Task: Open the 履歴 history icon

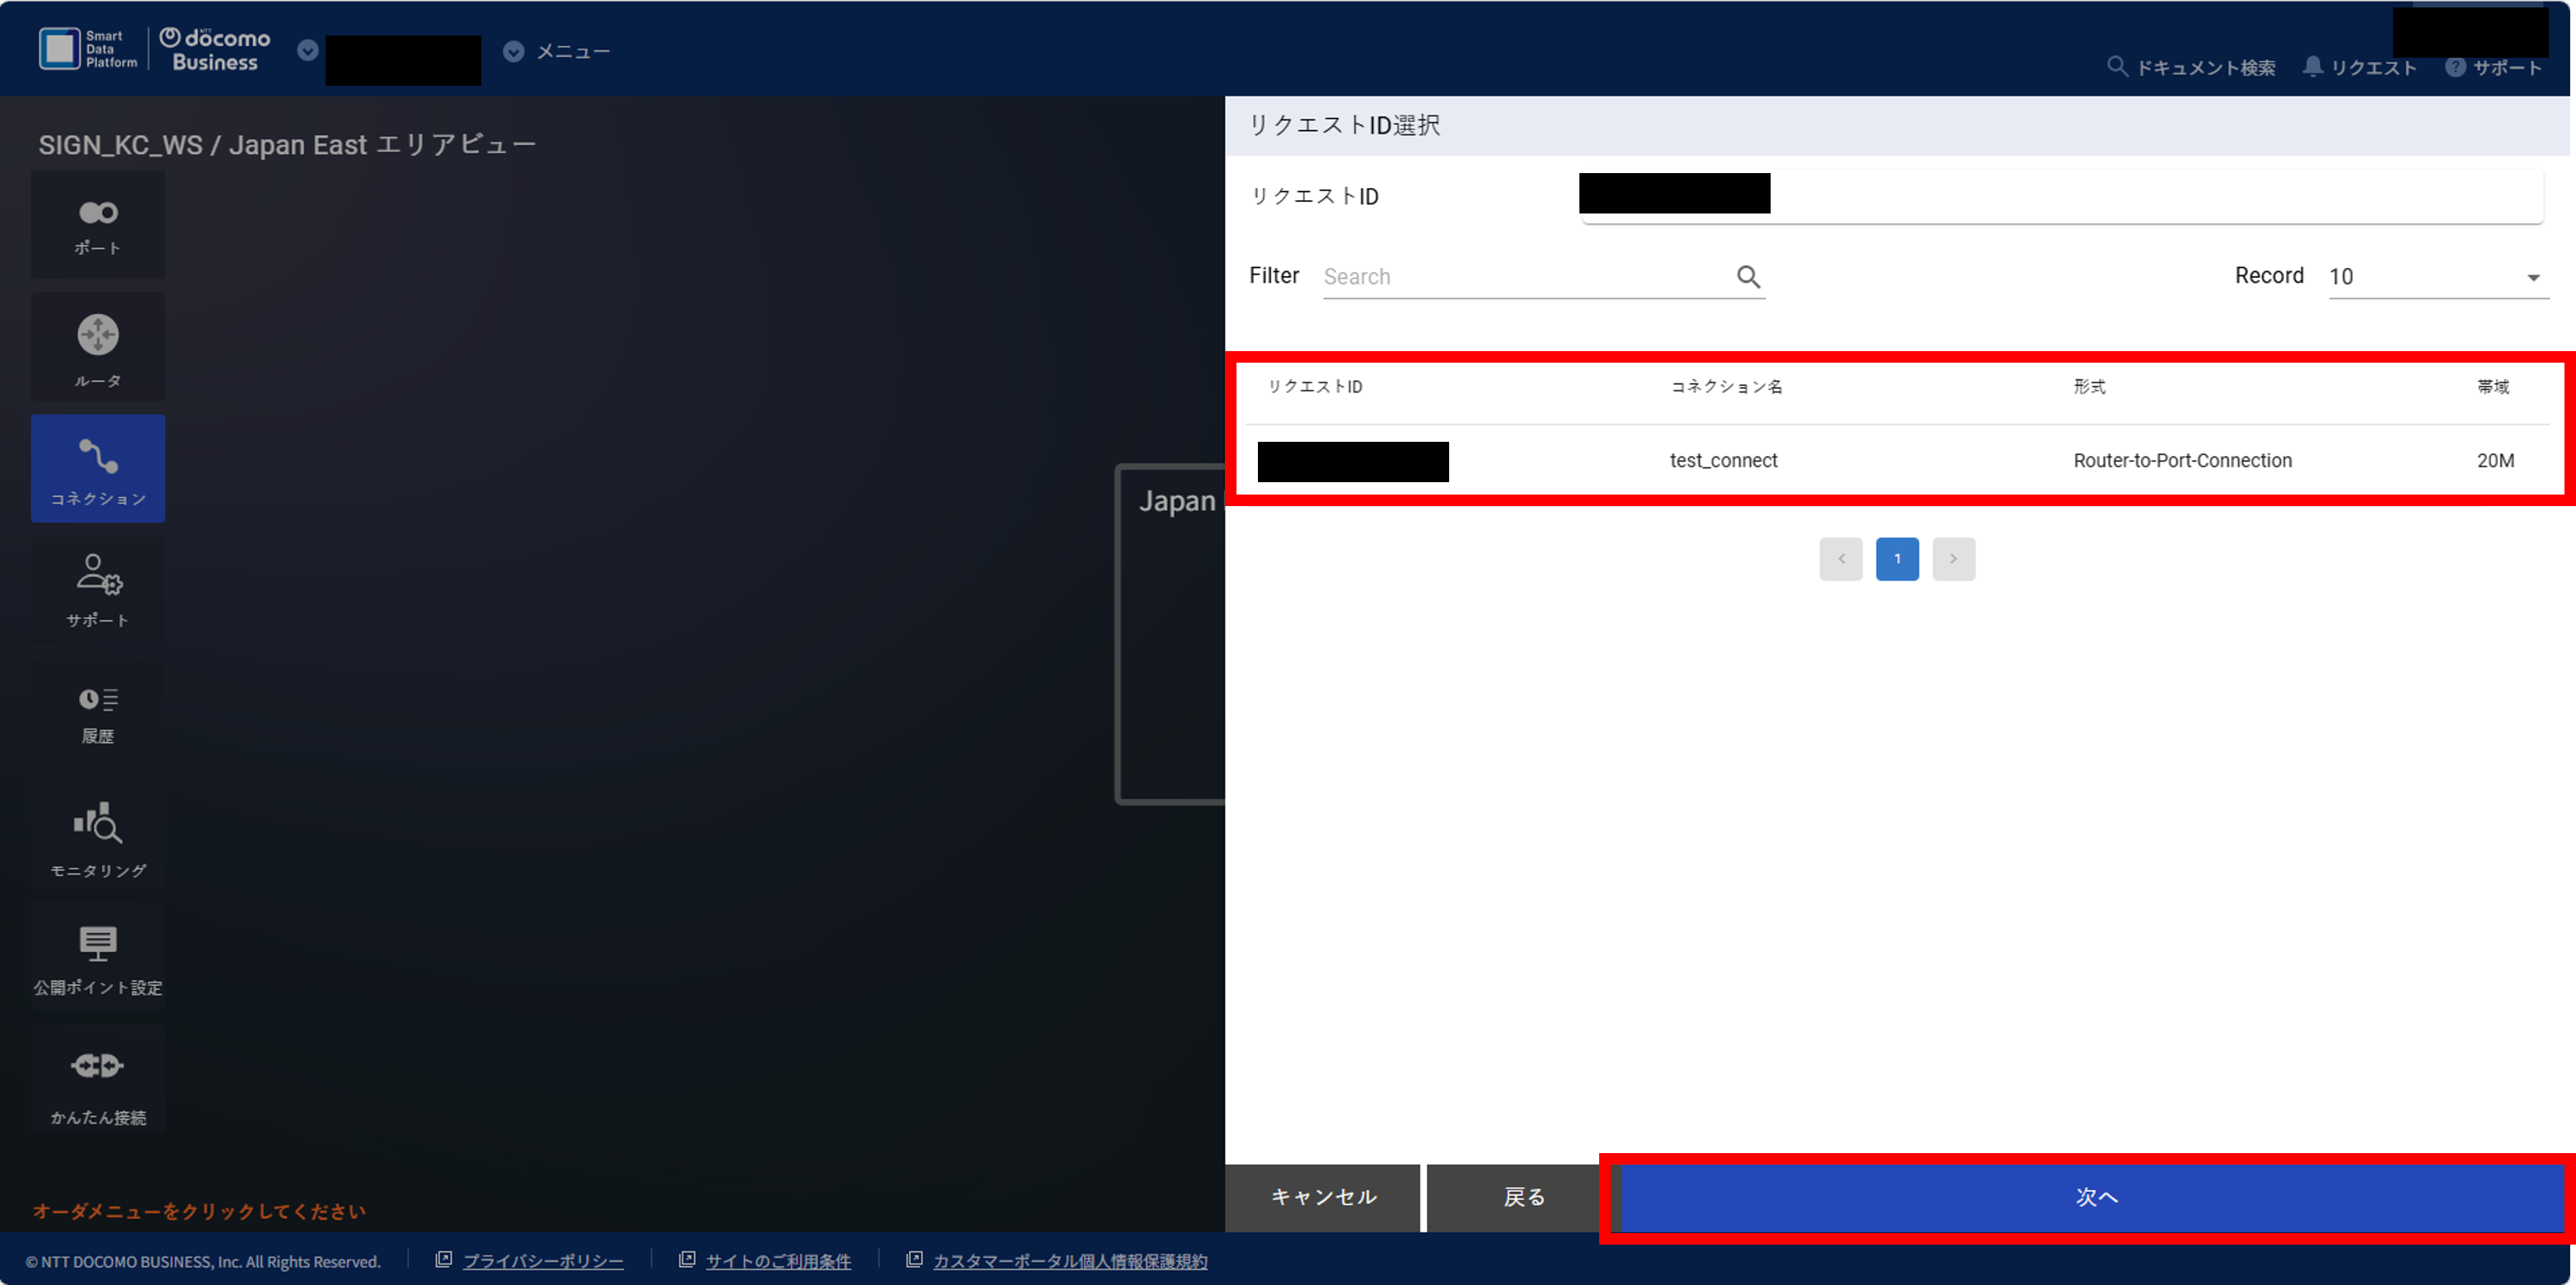Action: click(98, 713)
